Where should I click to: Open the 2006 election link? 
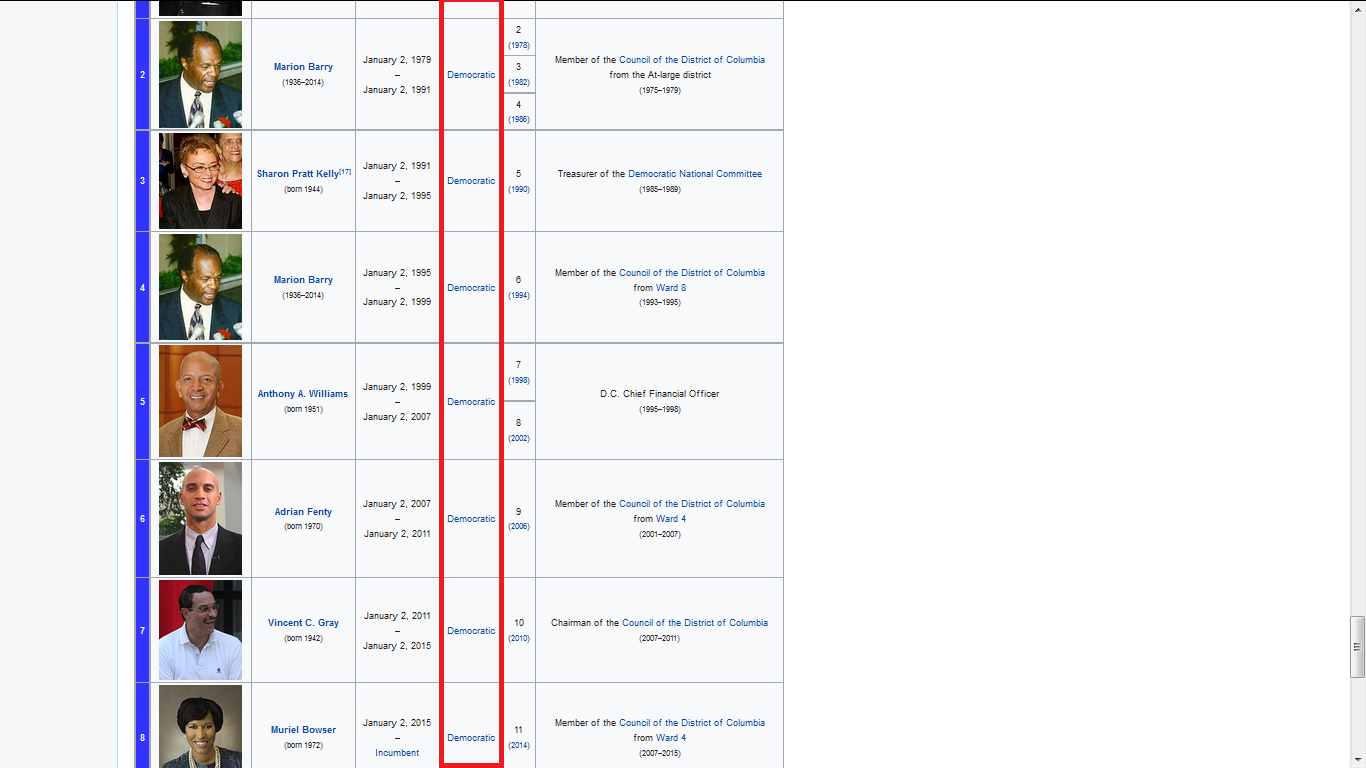pos(519,527)
